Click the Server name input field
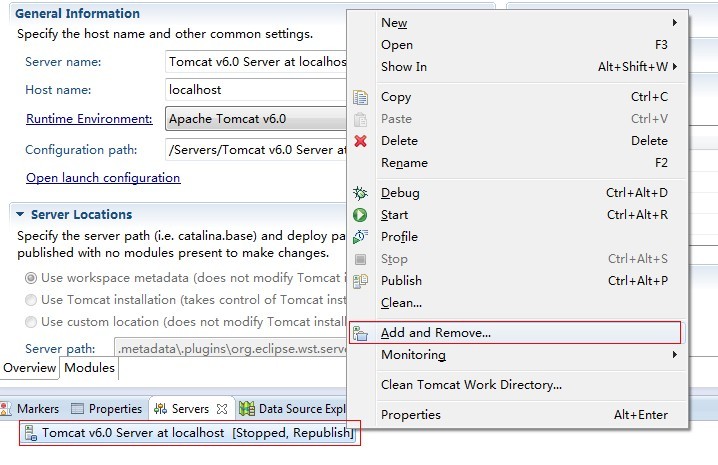Screen dimensions: 718x465 point(256,61)
